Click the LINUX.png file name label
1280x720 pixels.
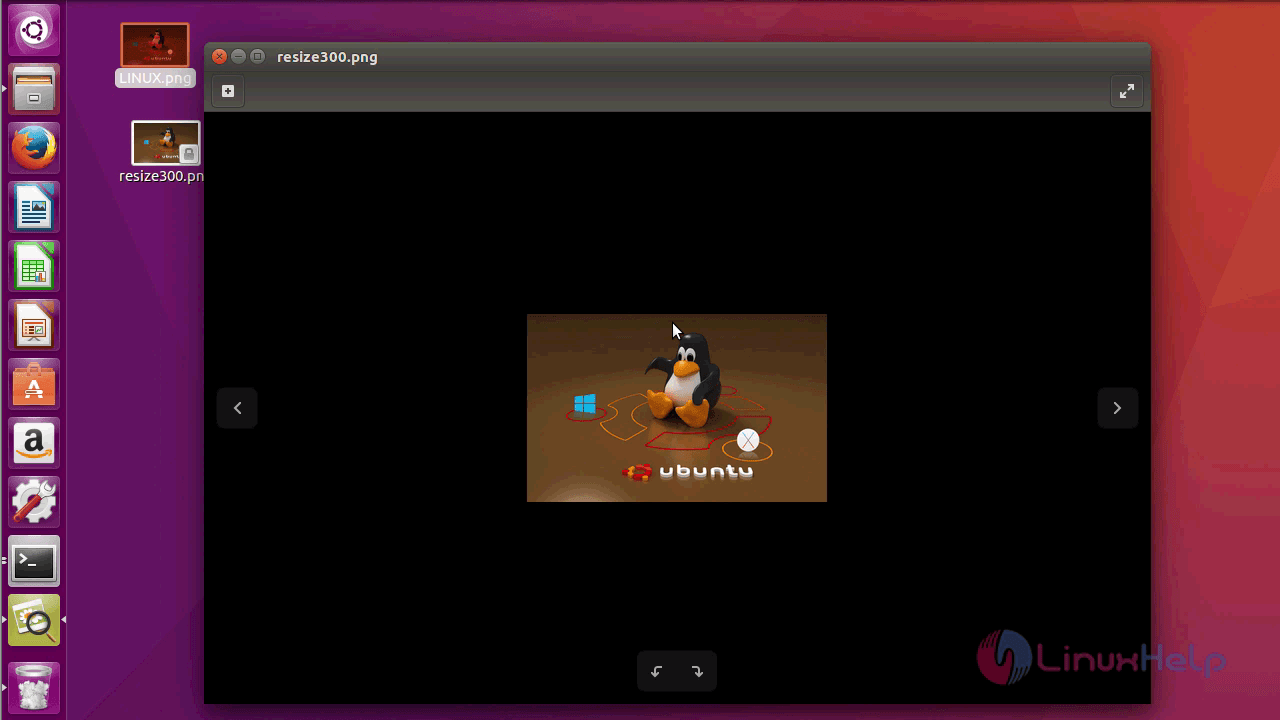pos(155,78)
